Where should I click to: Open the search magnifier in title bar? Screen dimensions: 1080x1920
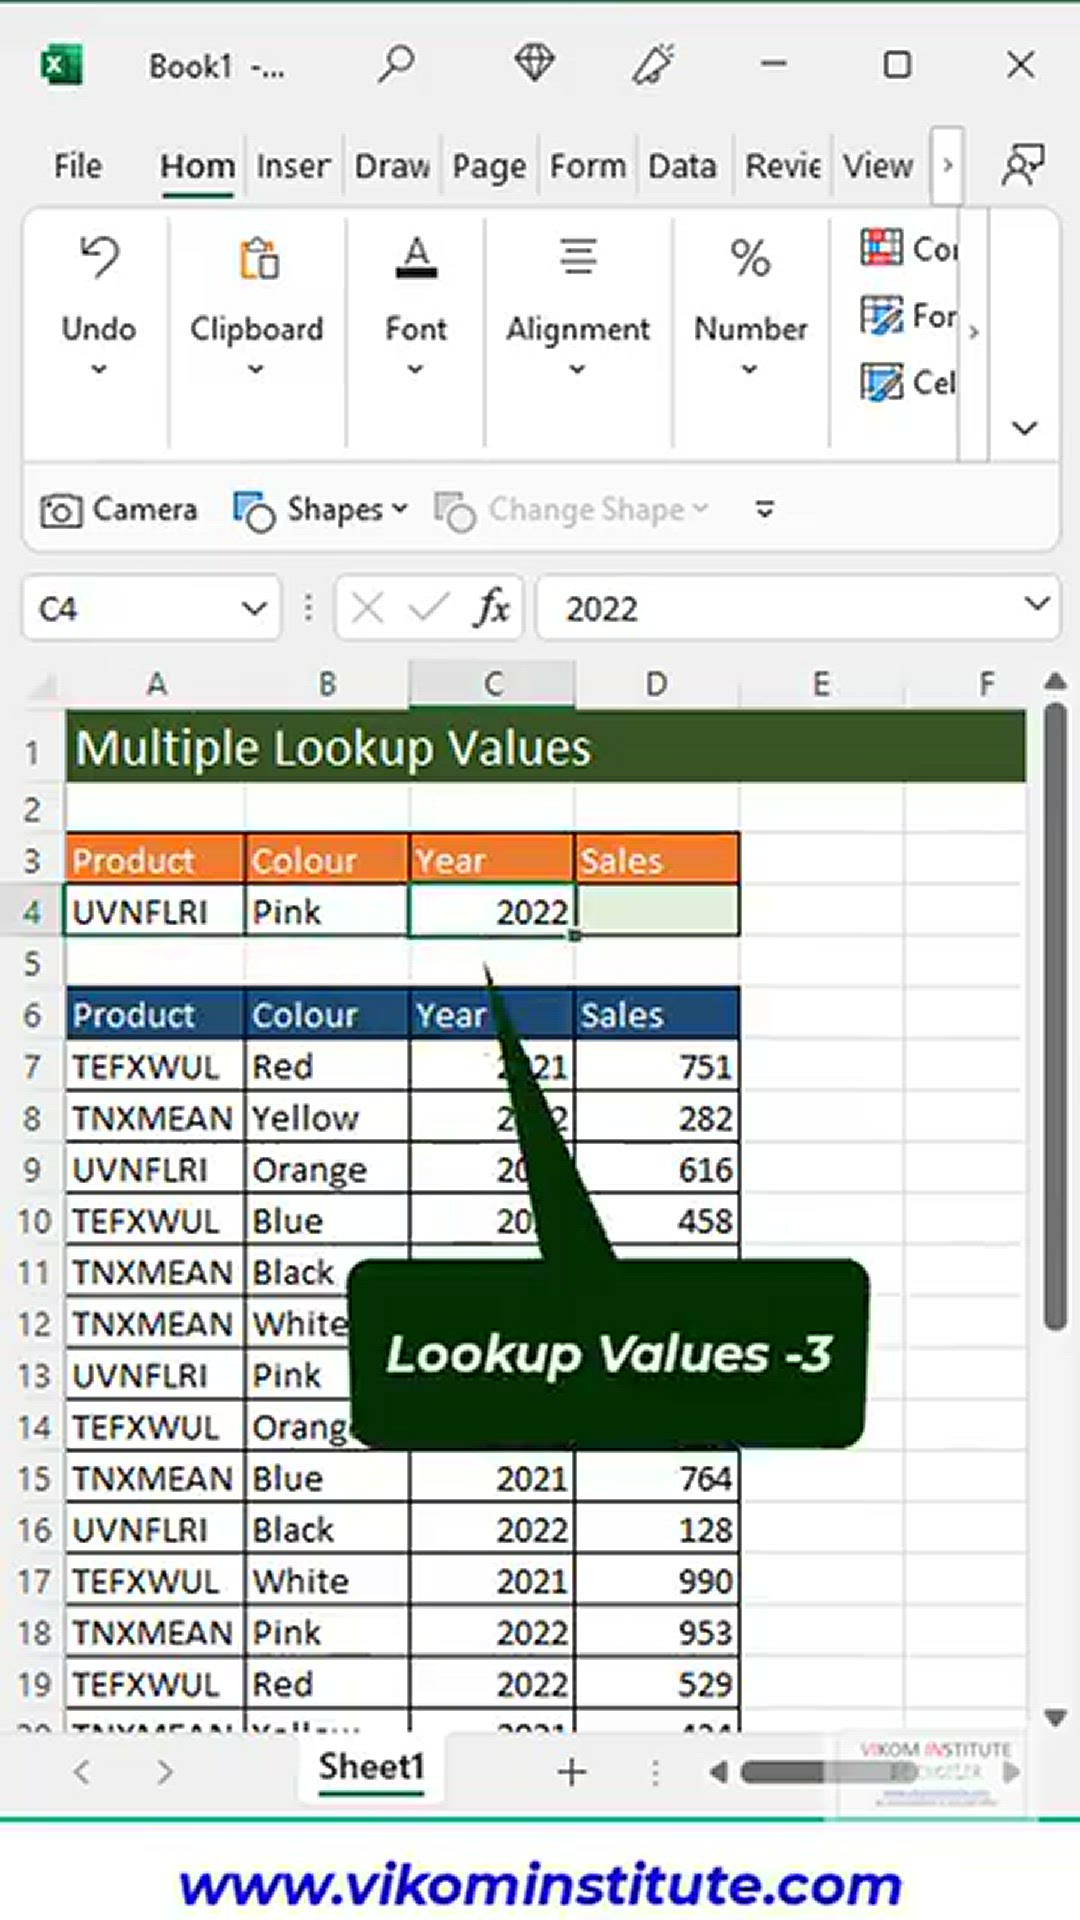pos(396,65)
